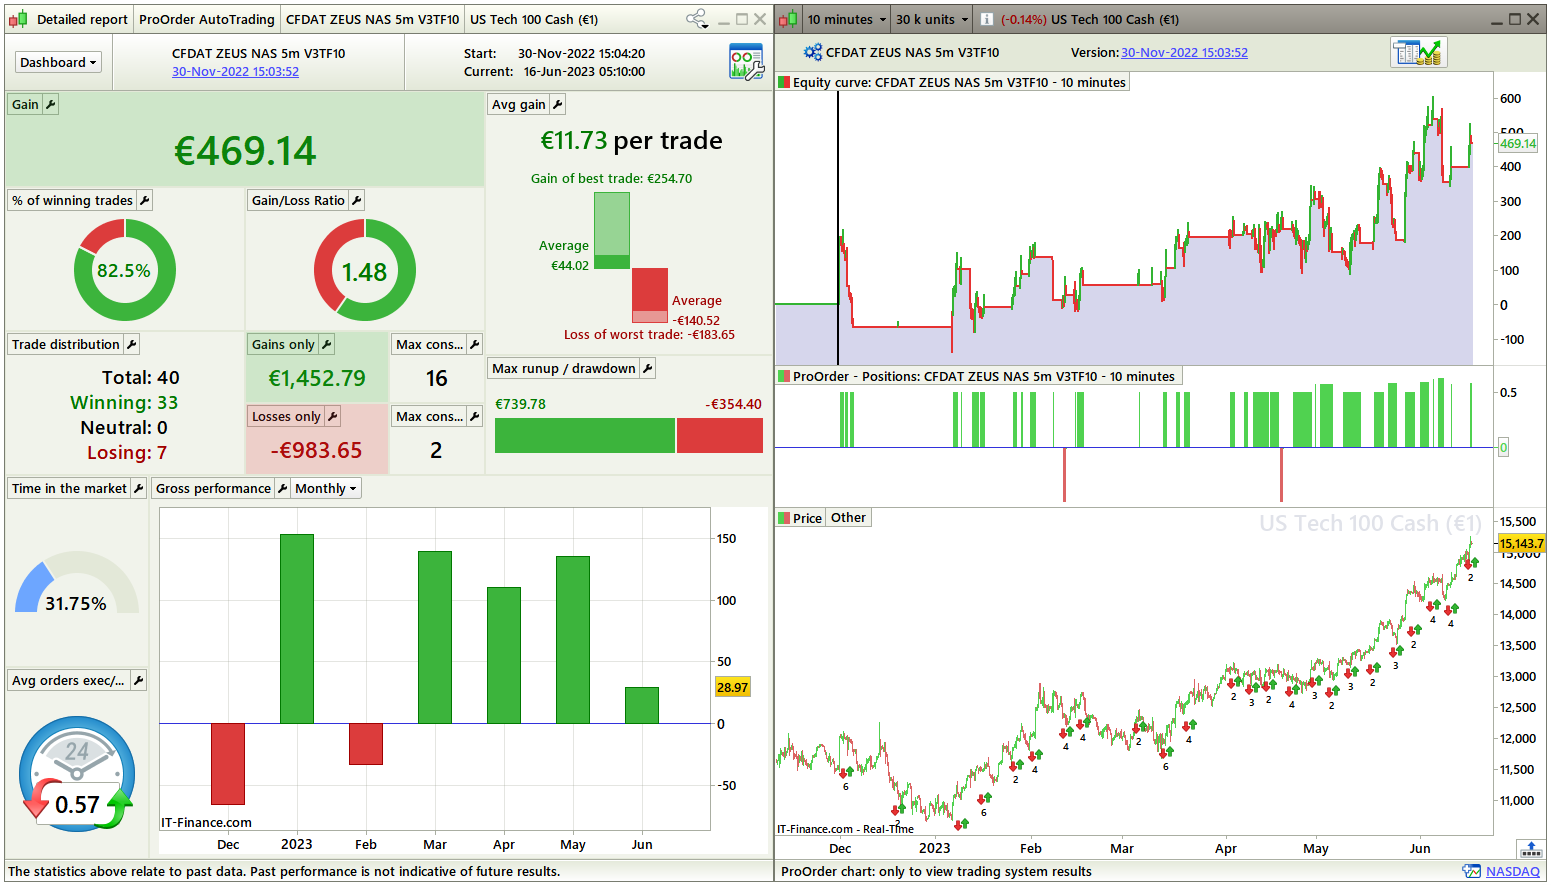
Task: Click the Gain/Loss Ratio wrench icon
Action: 356,200
